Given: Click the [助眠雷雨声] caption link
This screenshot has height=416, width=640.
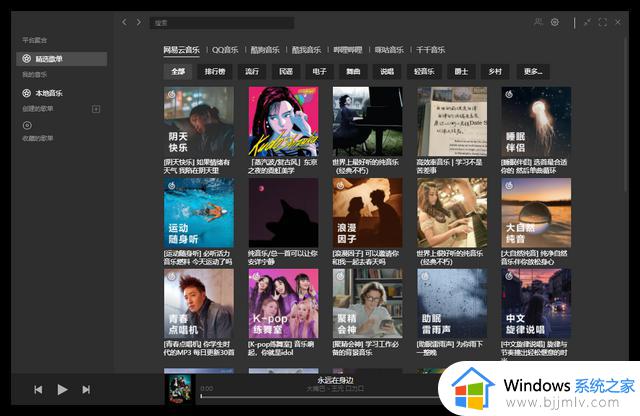Looking at the screenshot, I should pos(450,348).
